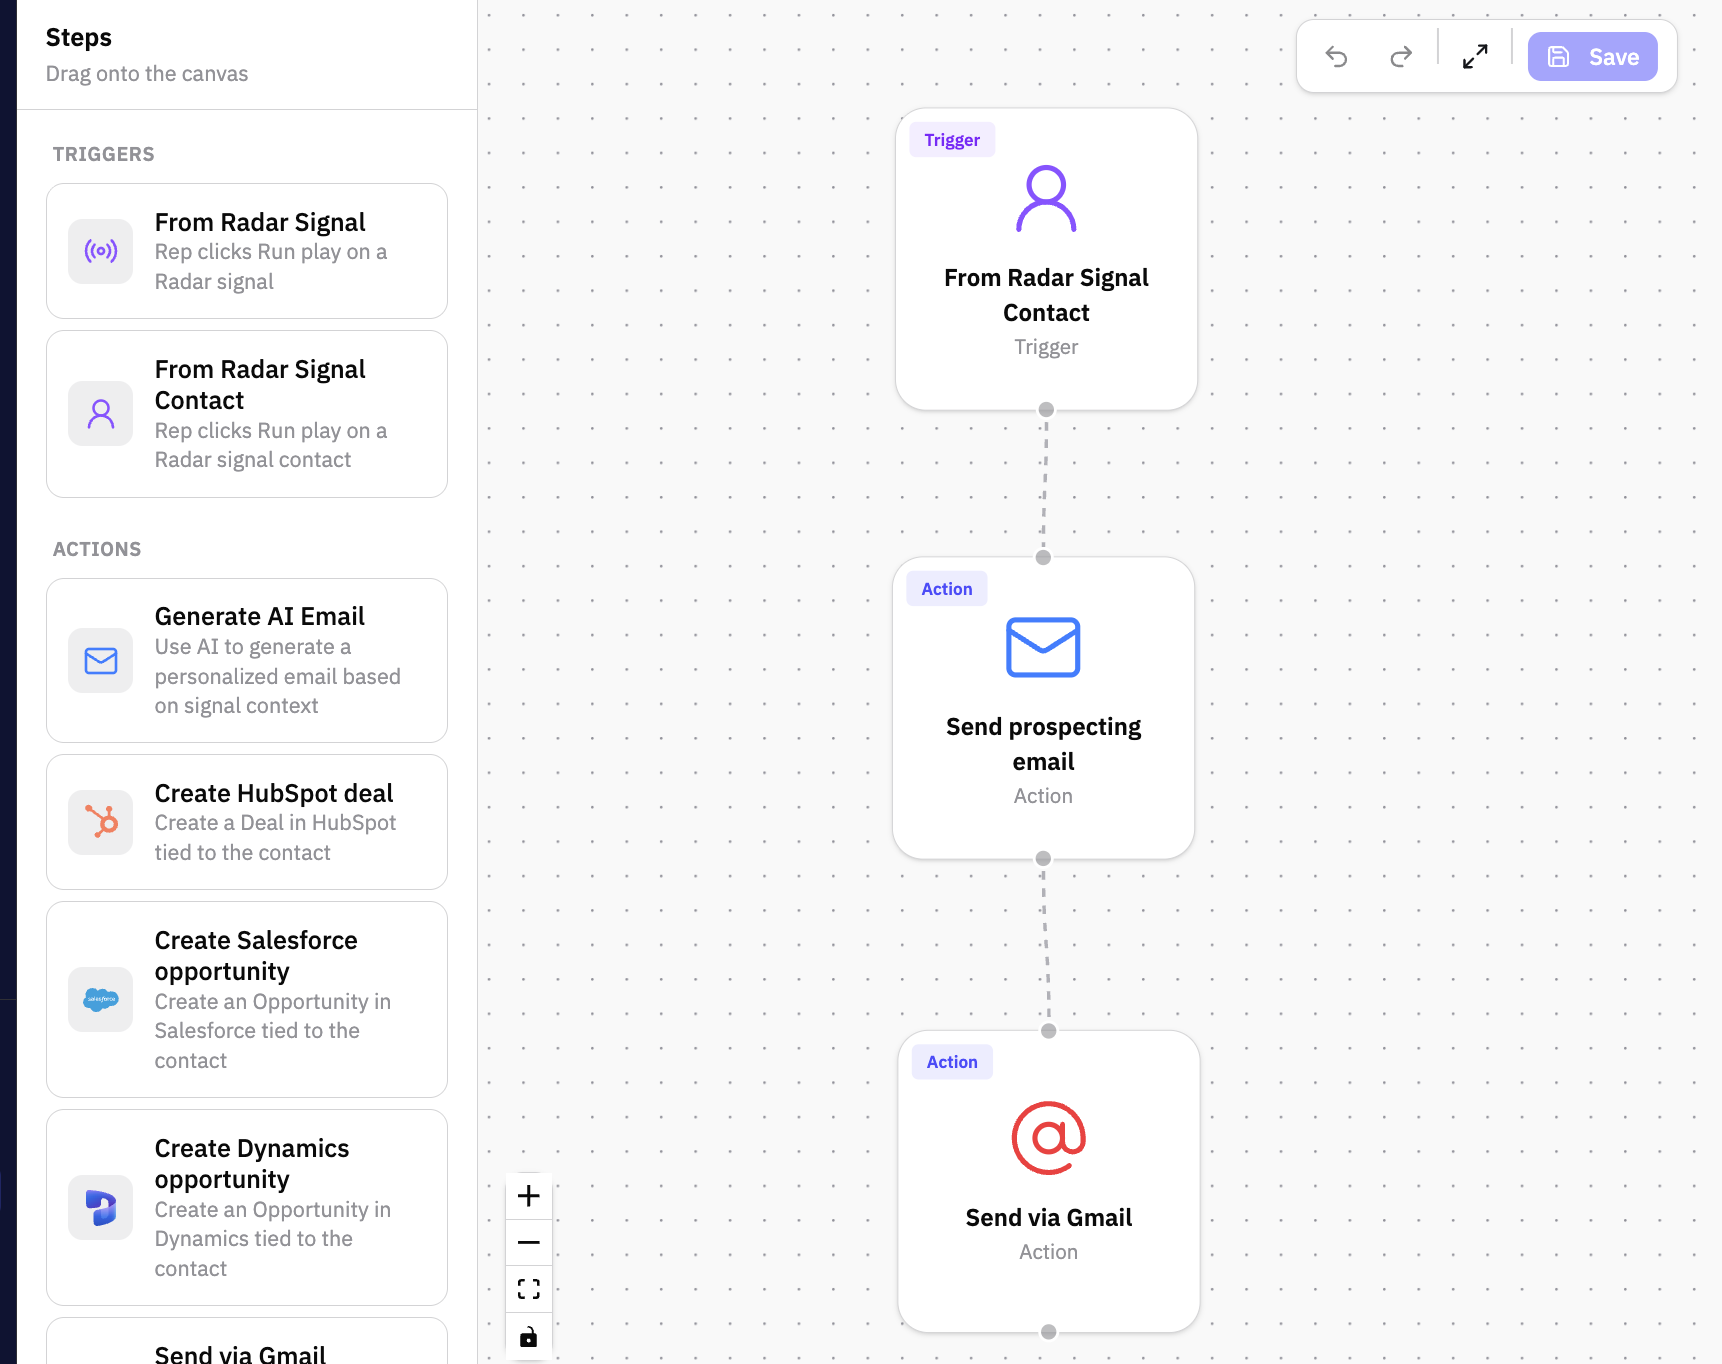Image resolution: width=1722 pixels, height=1364 pixels.
Task: Click the redo arrow icon
Action: coord(1401,57)
